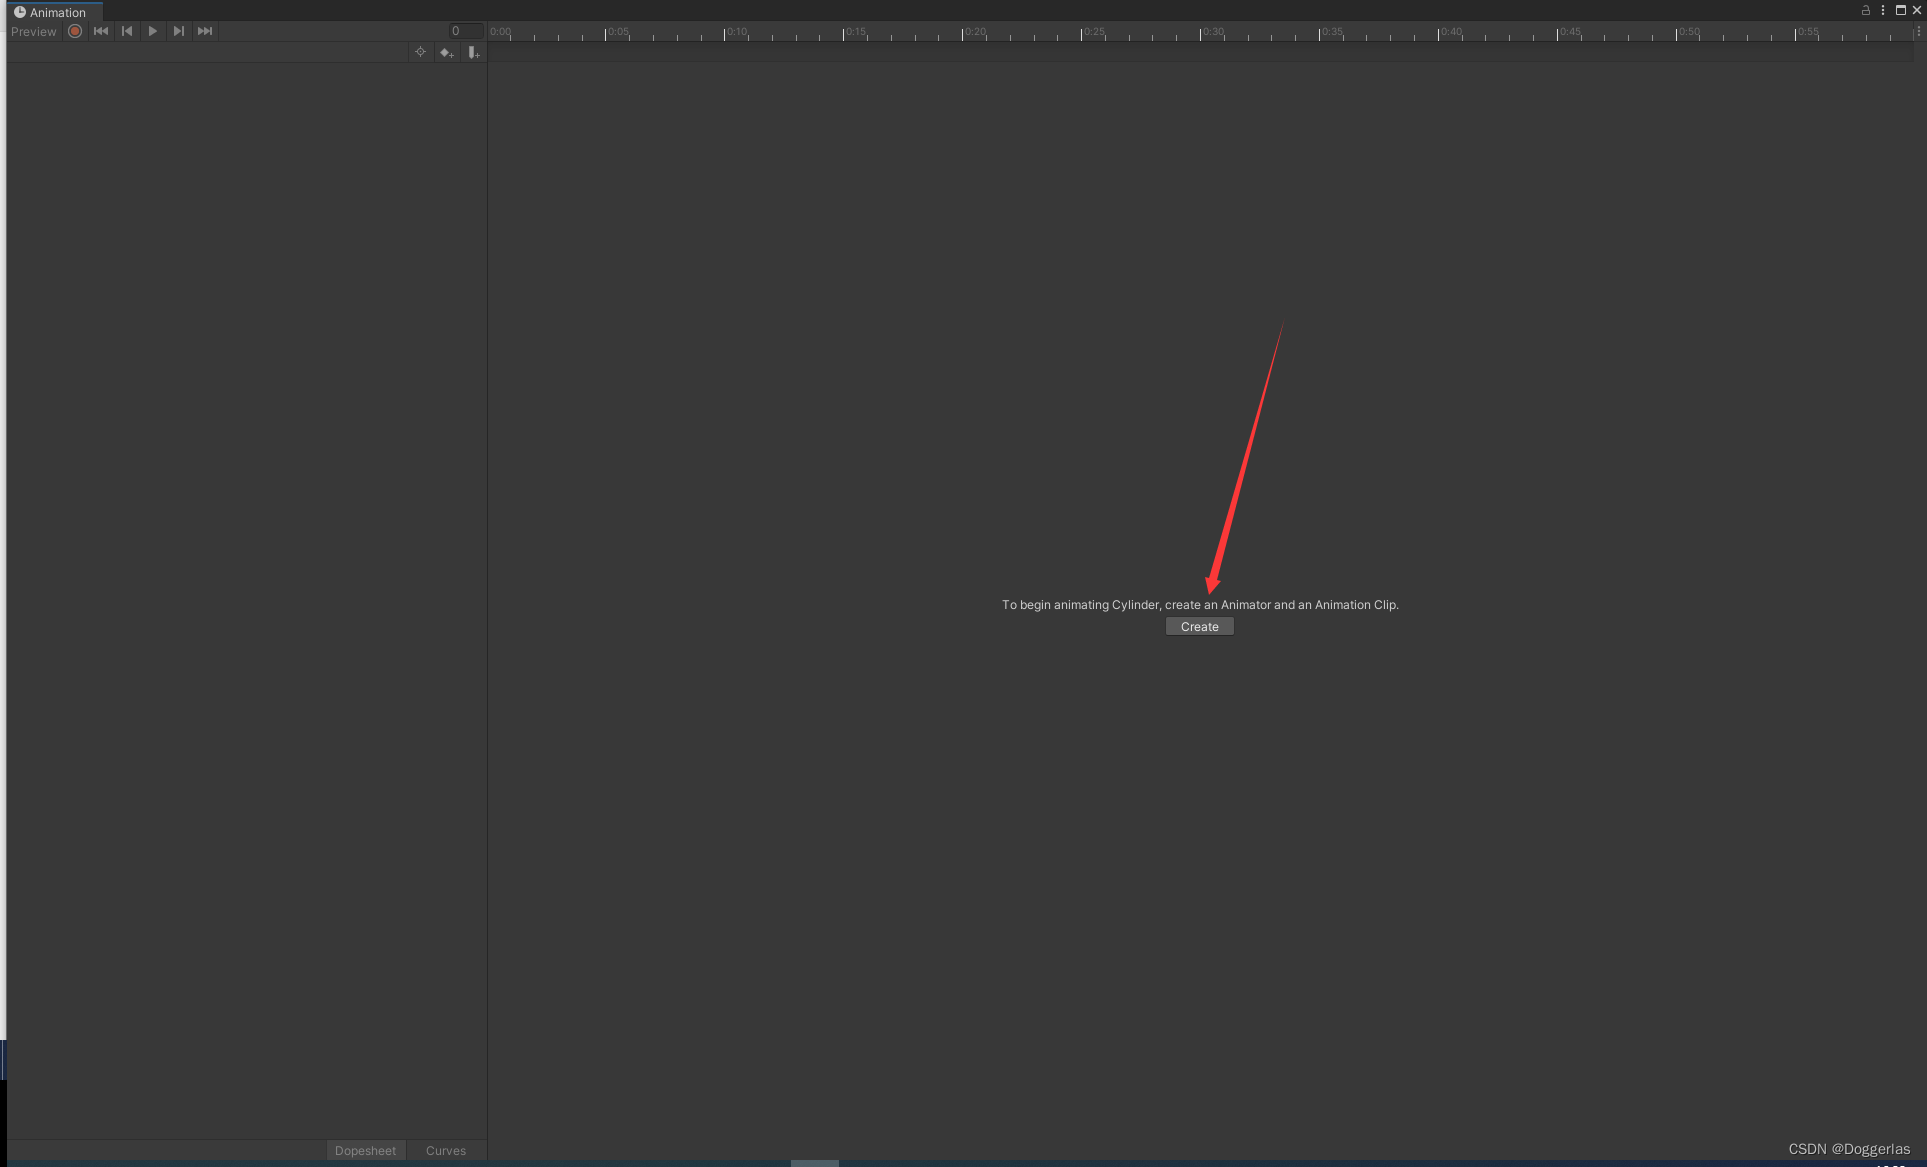Click the filter by selection icon

(420, 52)
